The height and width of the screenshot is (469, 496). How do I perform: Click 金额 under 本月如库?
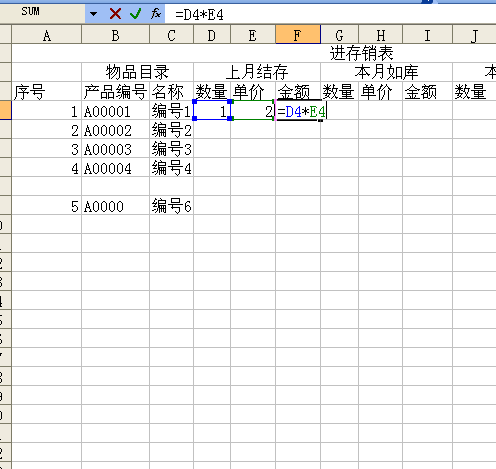(x=427, y=91)
